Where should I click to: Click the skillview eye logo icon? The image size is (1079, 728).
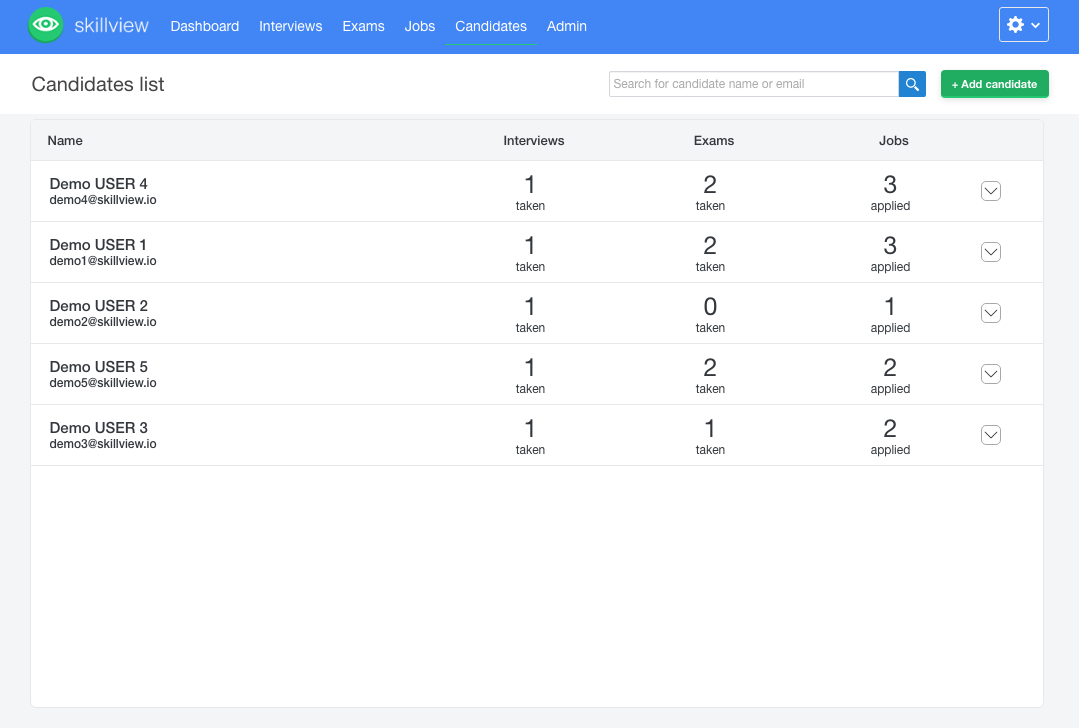coord(45,25)
